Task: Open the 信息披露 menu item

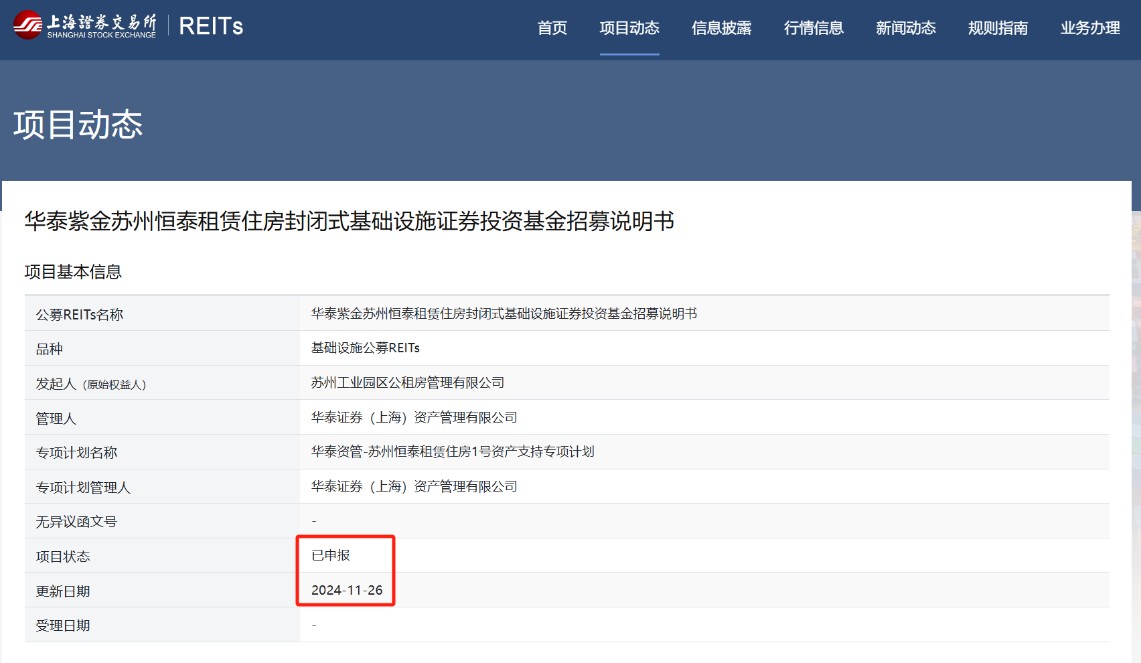Action: click(x=721, y=28)
